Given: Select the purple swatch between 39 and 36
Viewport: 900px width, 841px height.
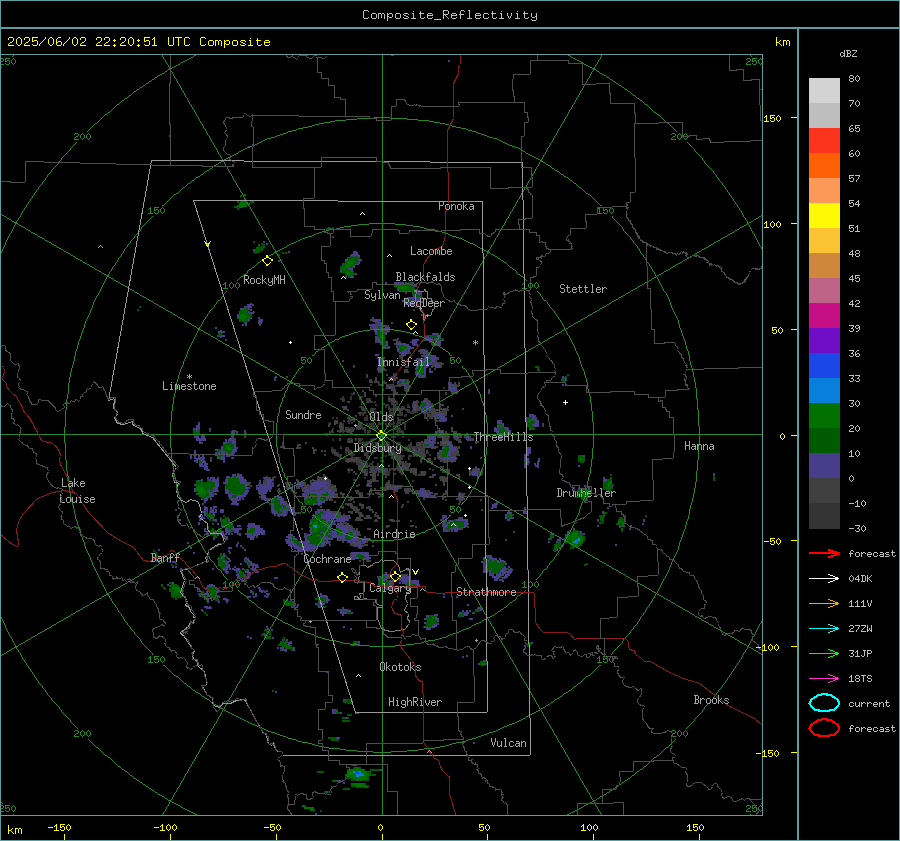Looking at the screenshot, I should click(824, 340).
